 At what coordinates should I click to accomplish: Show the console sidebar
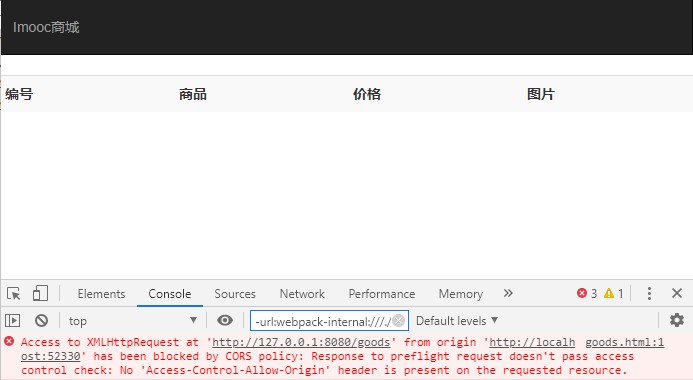tap(12, 320)
